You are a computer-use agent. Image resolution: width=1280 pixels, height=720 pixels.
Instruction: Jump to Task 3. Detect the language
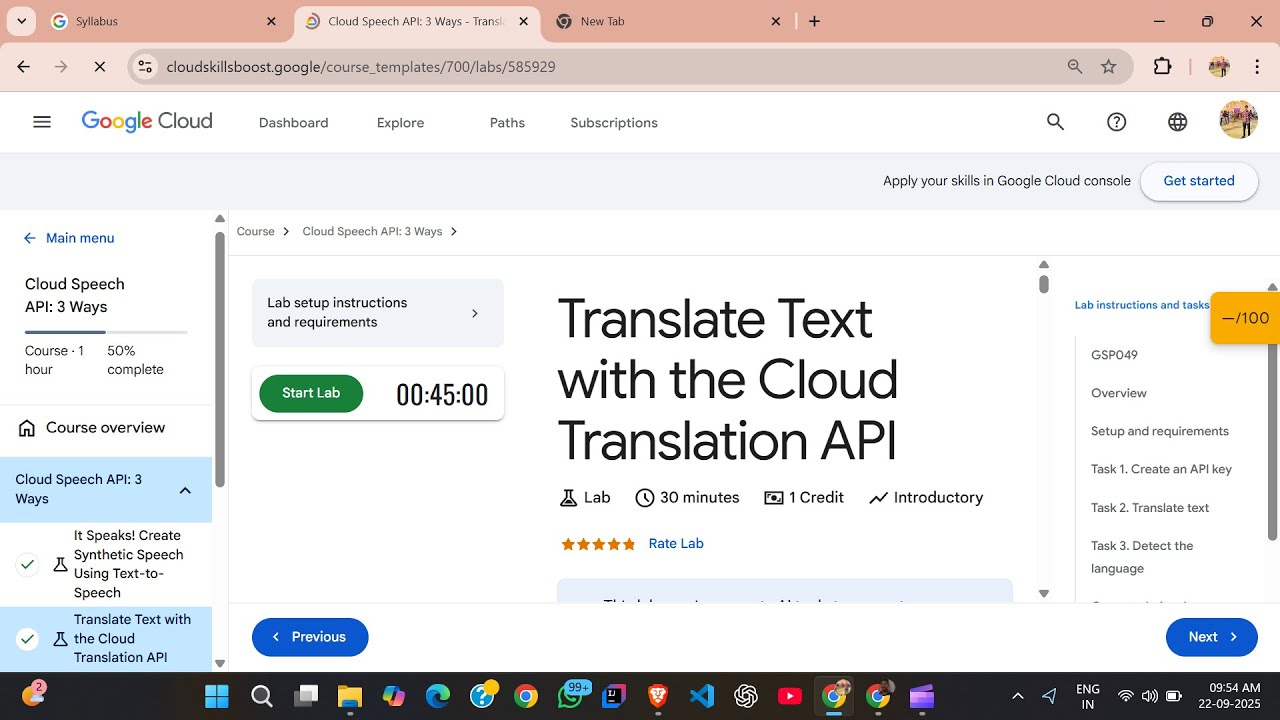pyautogui.click(x=1142, y=557)
